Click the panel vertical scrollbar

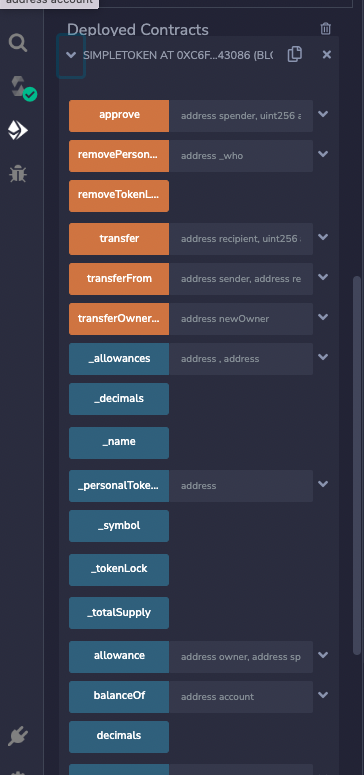357,466
